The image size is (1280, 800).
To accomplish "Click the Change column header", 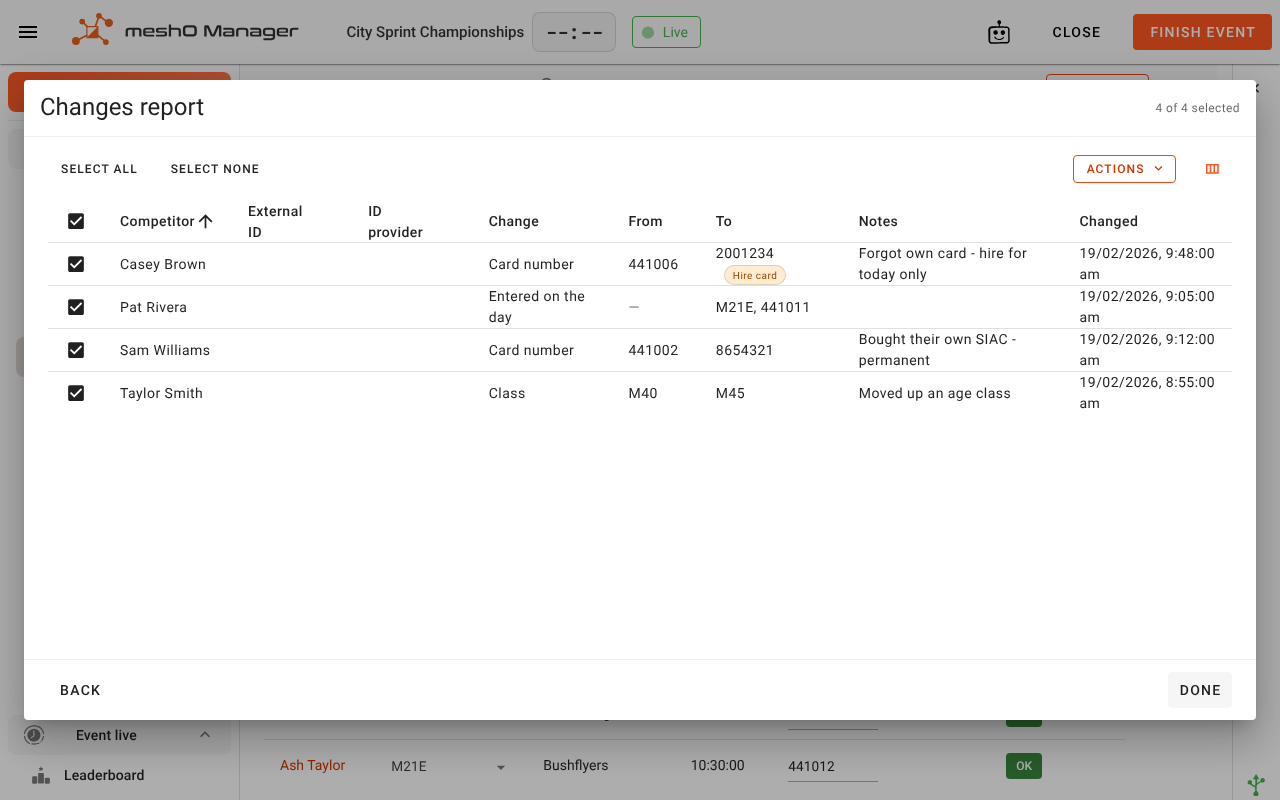I will pos(514,221).
